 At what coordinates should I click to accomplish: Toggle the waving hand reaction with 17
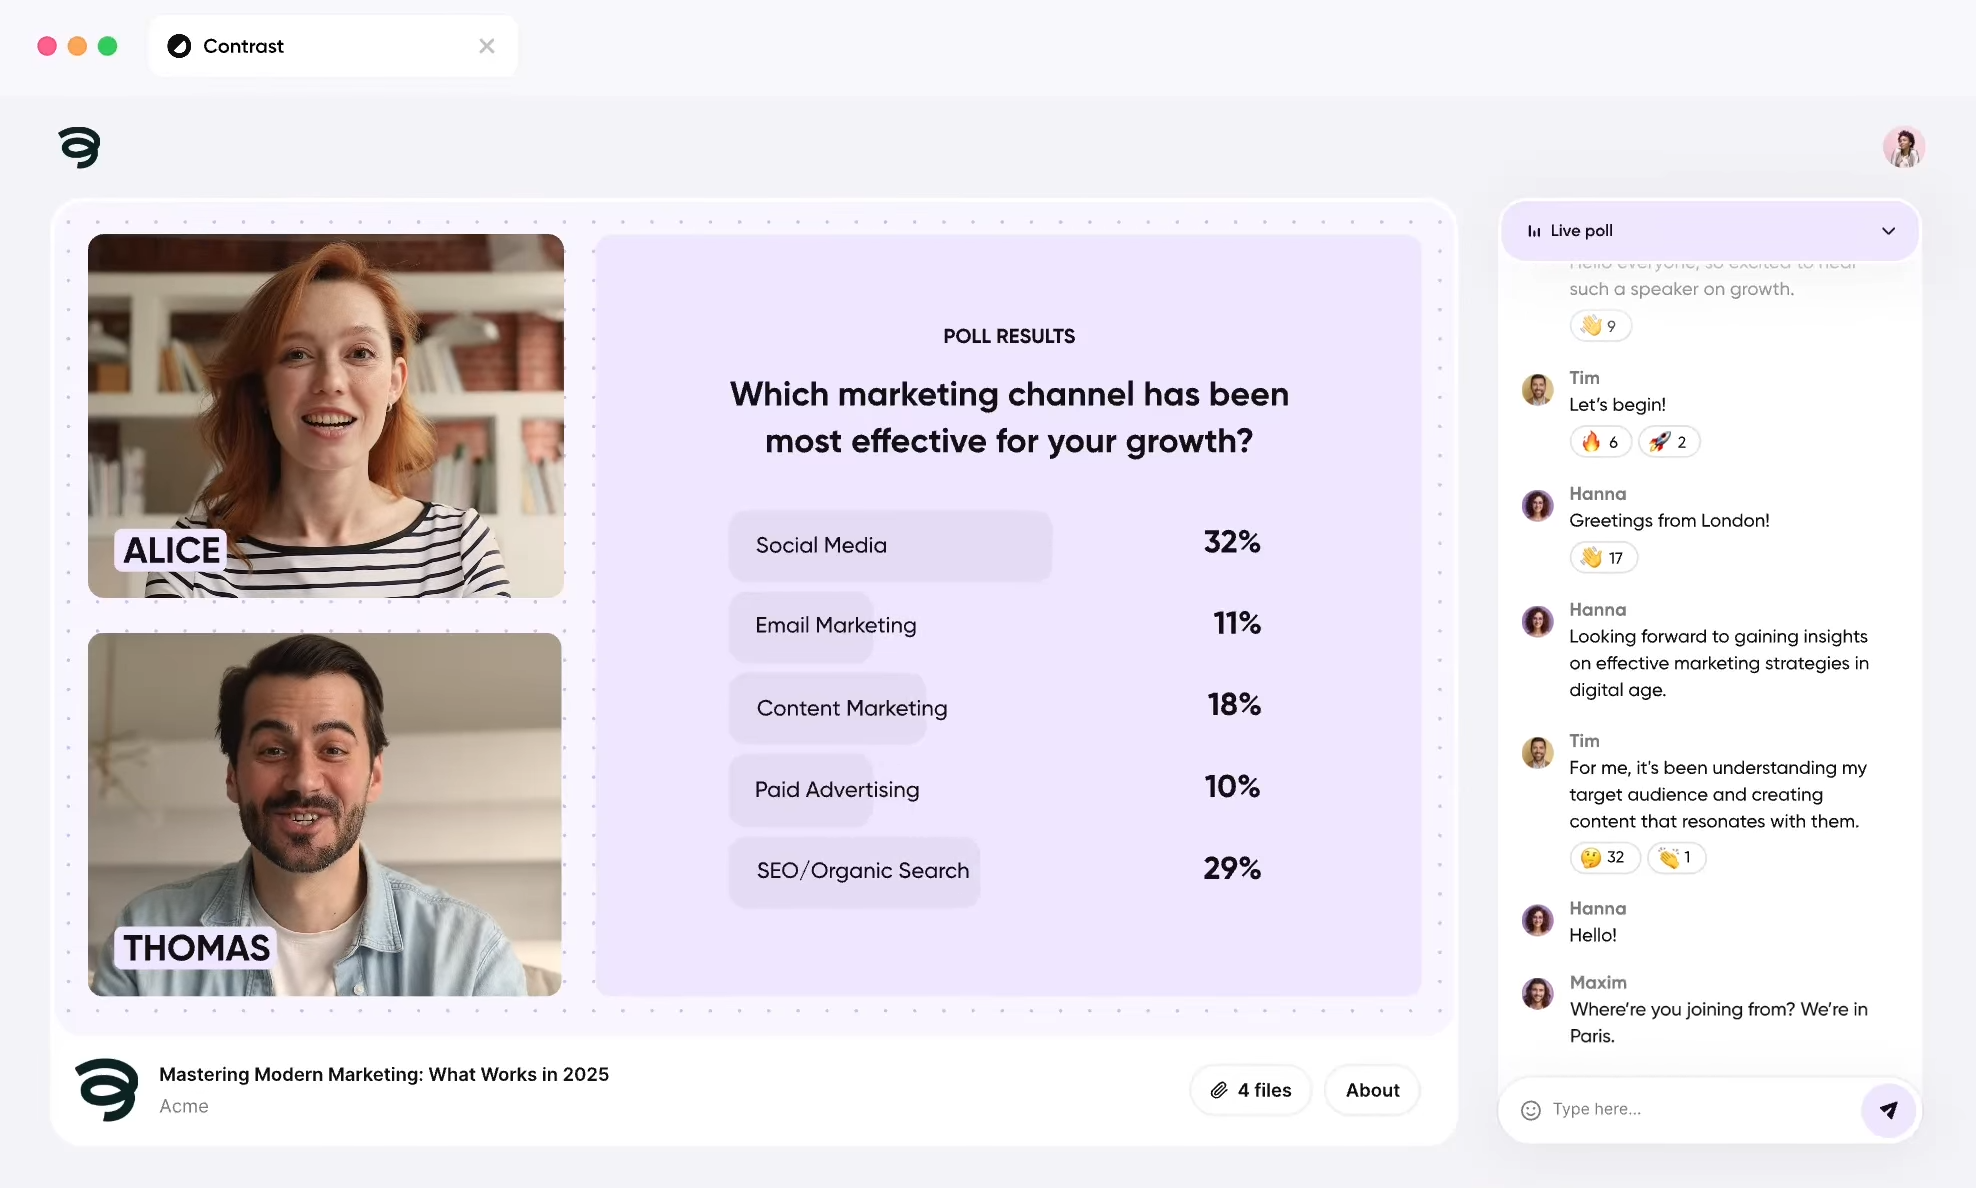[x=1602, y=558]
